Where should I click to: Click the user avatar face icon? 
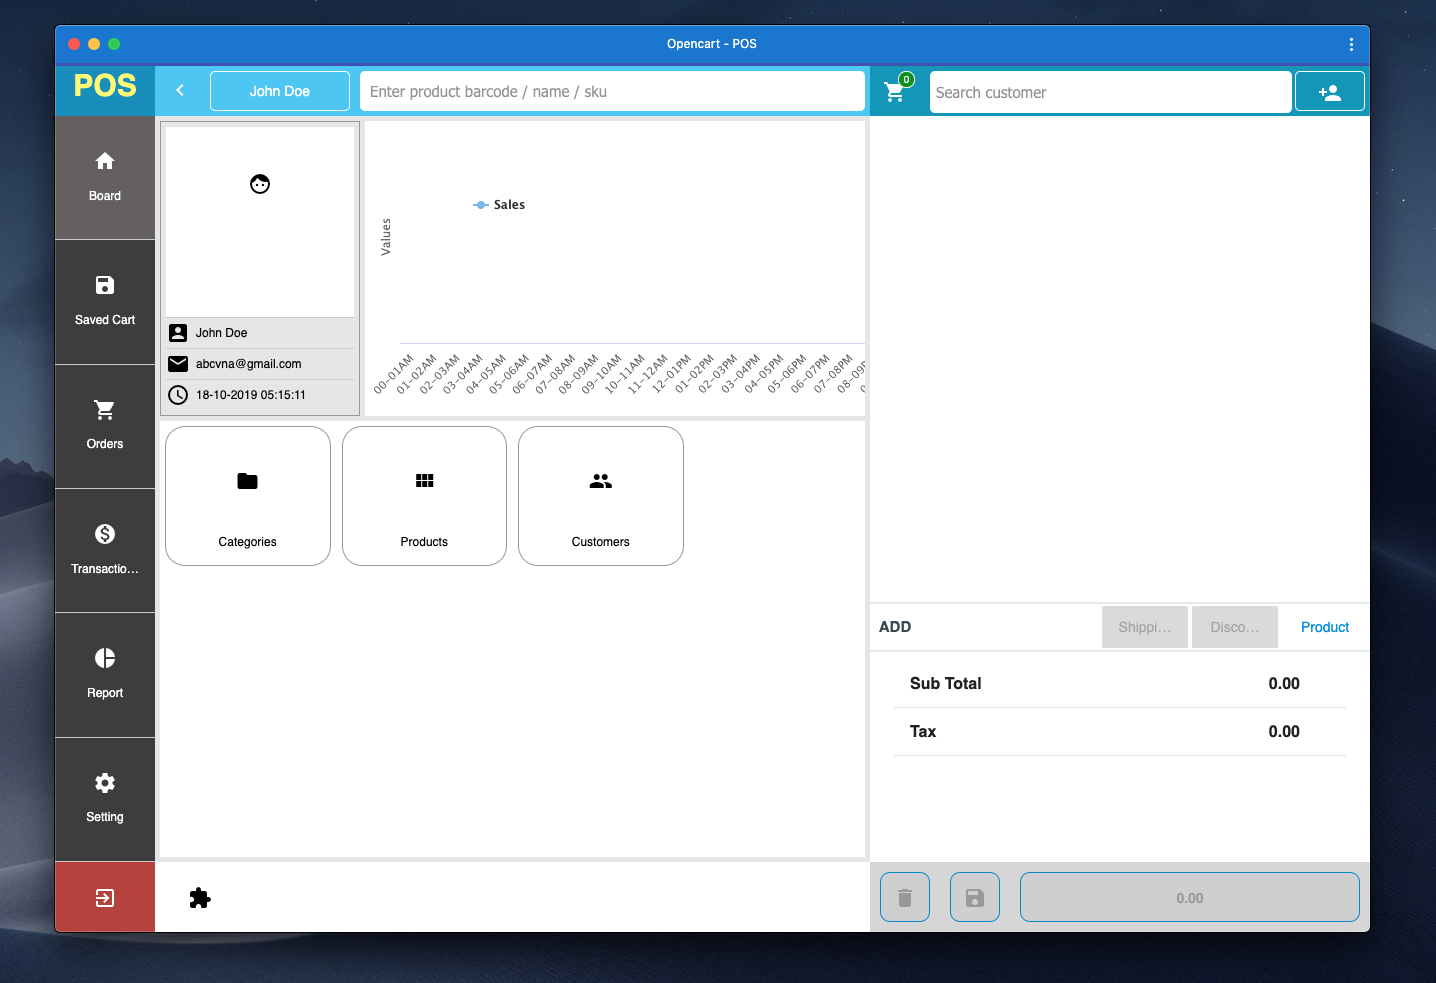click(x=260, y=184)
